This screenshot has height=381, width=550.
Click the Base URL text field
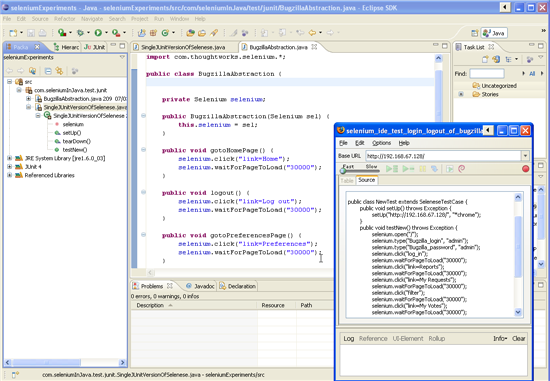point(443,156)
